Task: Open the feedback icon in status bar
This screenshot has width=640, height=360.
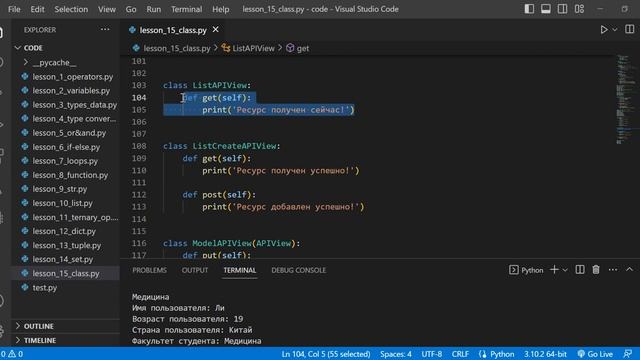Action: pos(628,354)
